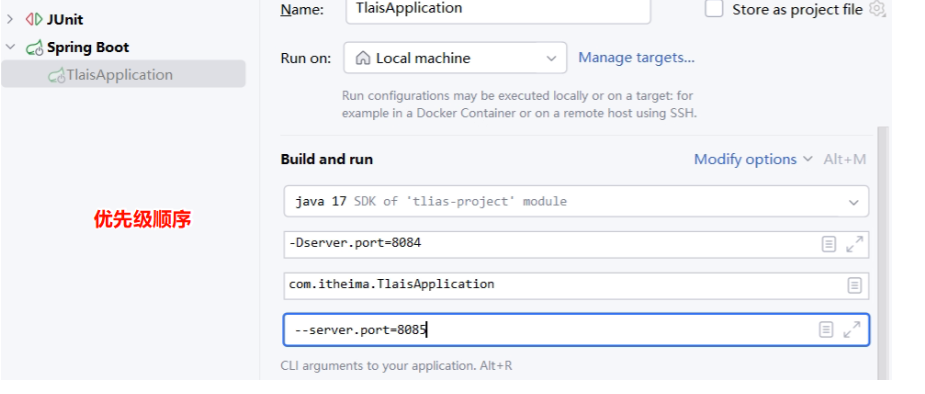Screen dimensions: 925x394
Task: Click the Spring Boot leaf icon
Action: coord(34,48)
